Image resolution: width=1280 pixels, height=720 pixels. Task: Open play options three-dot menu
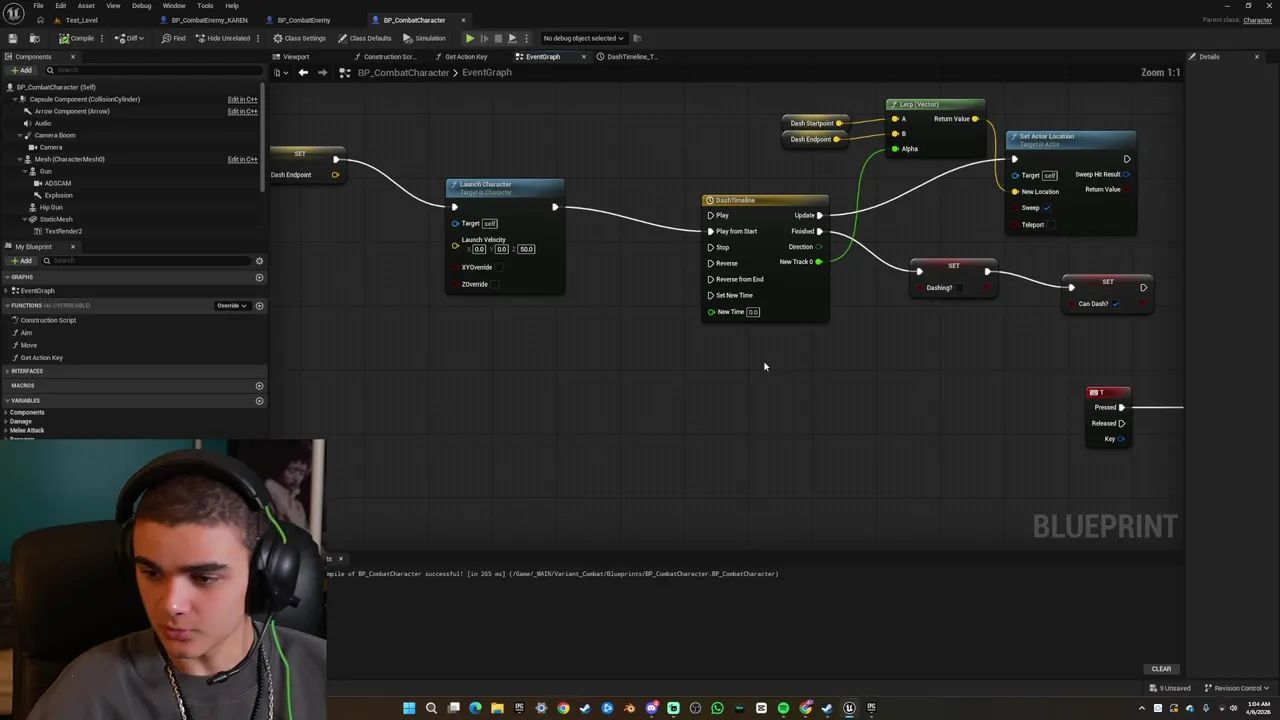click(x=527, y=38)
